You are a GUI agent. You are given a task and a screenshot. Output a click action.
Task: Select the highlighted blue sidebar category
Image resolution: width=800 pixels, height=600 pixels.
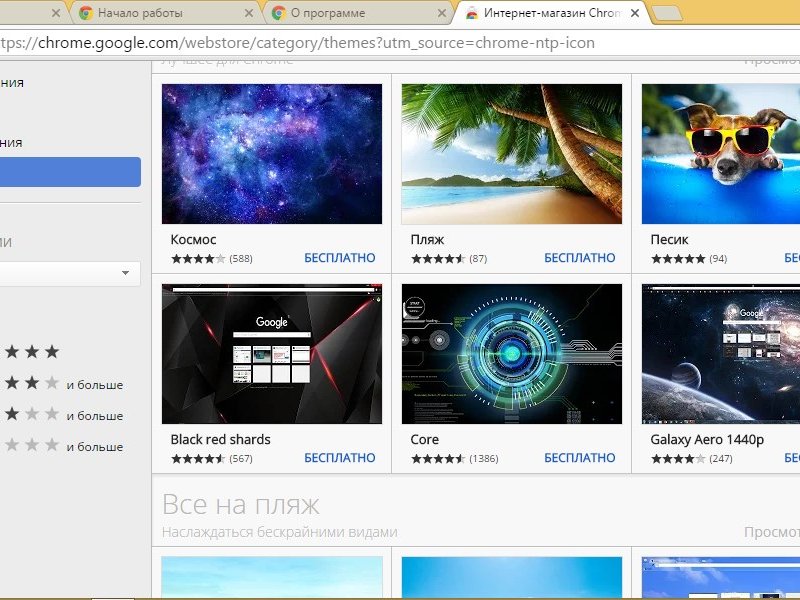tap(70, 172)
